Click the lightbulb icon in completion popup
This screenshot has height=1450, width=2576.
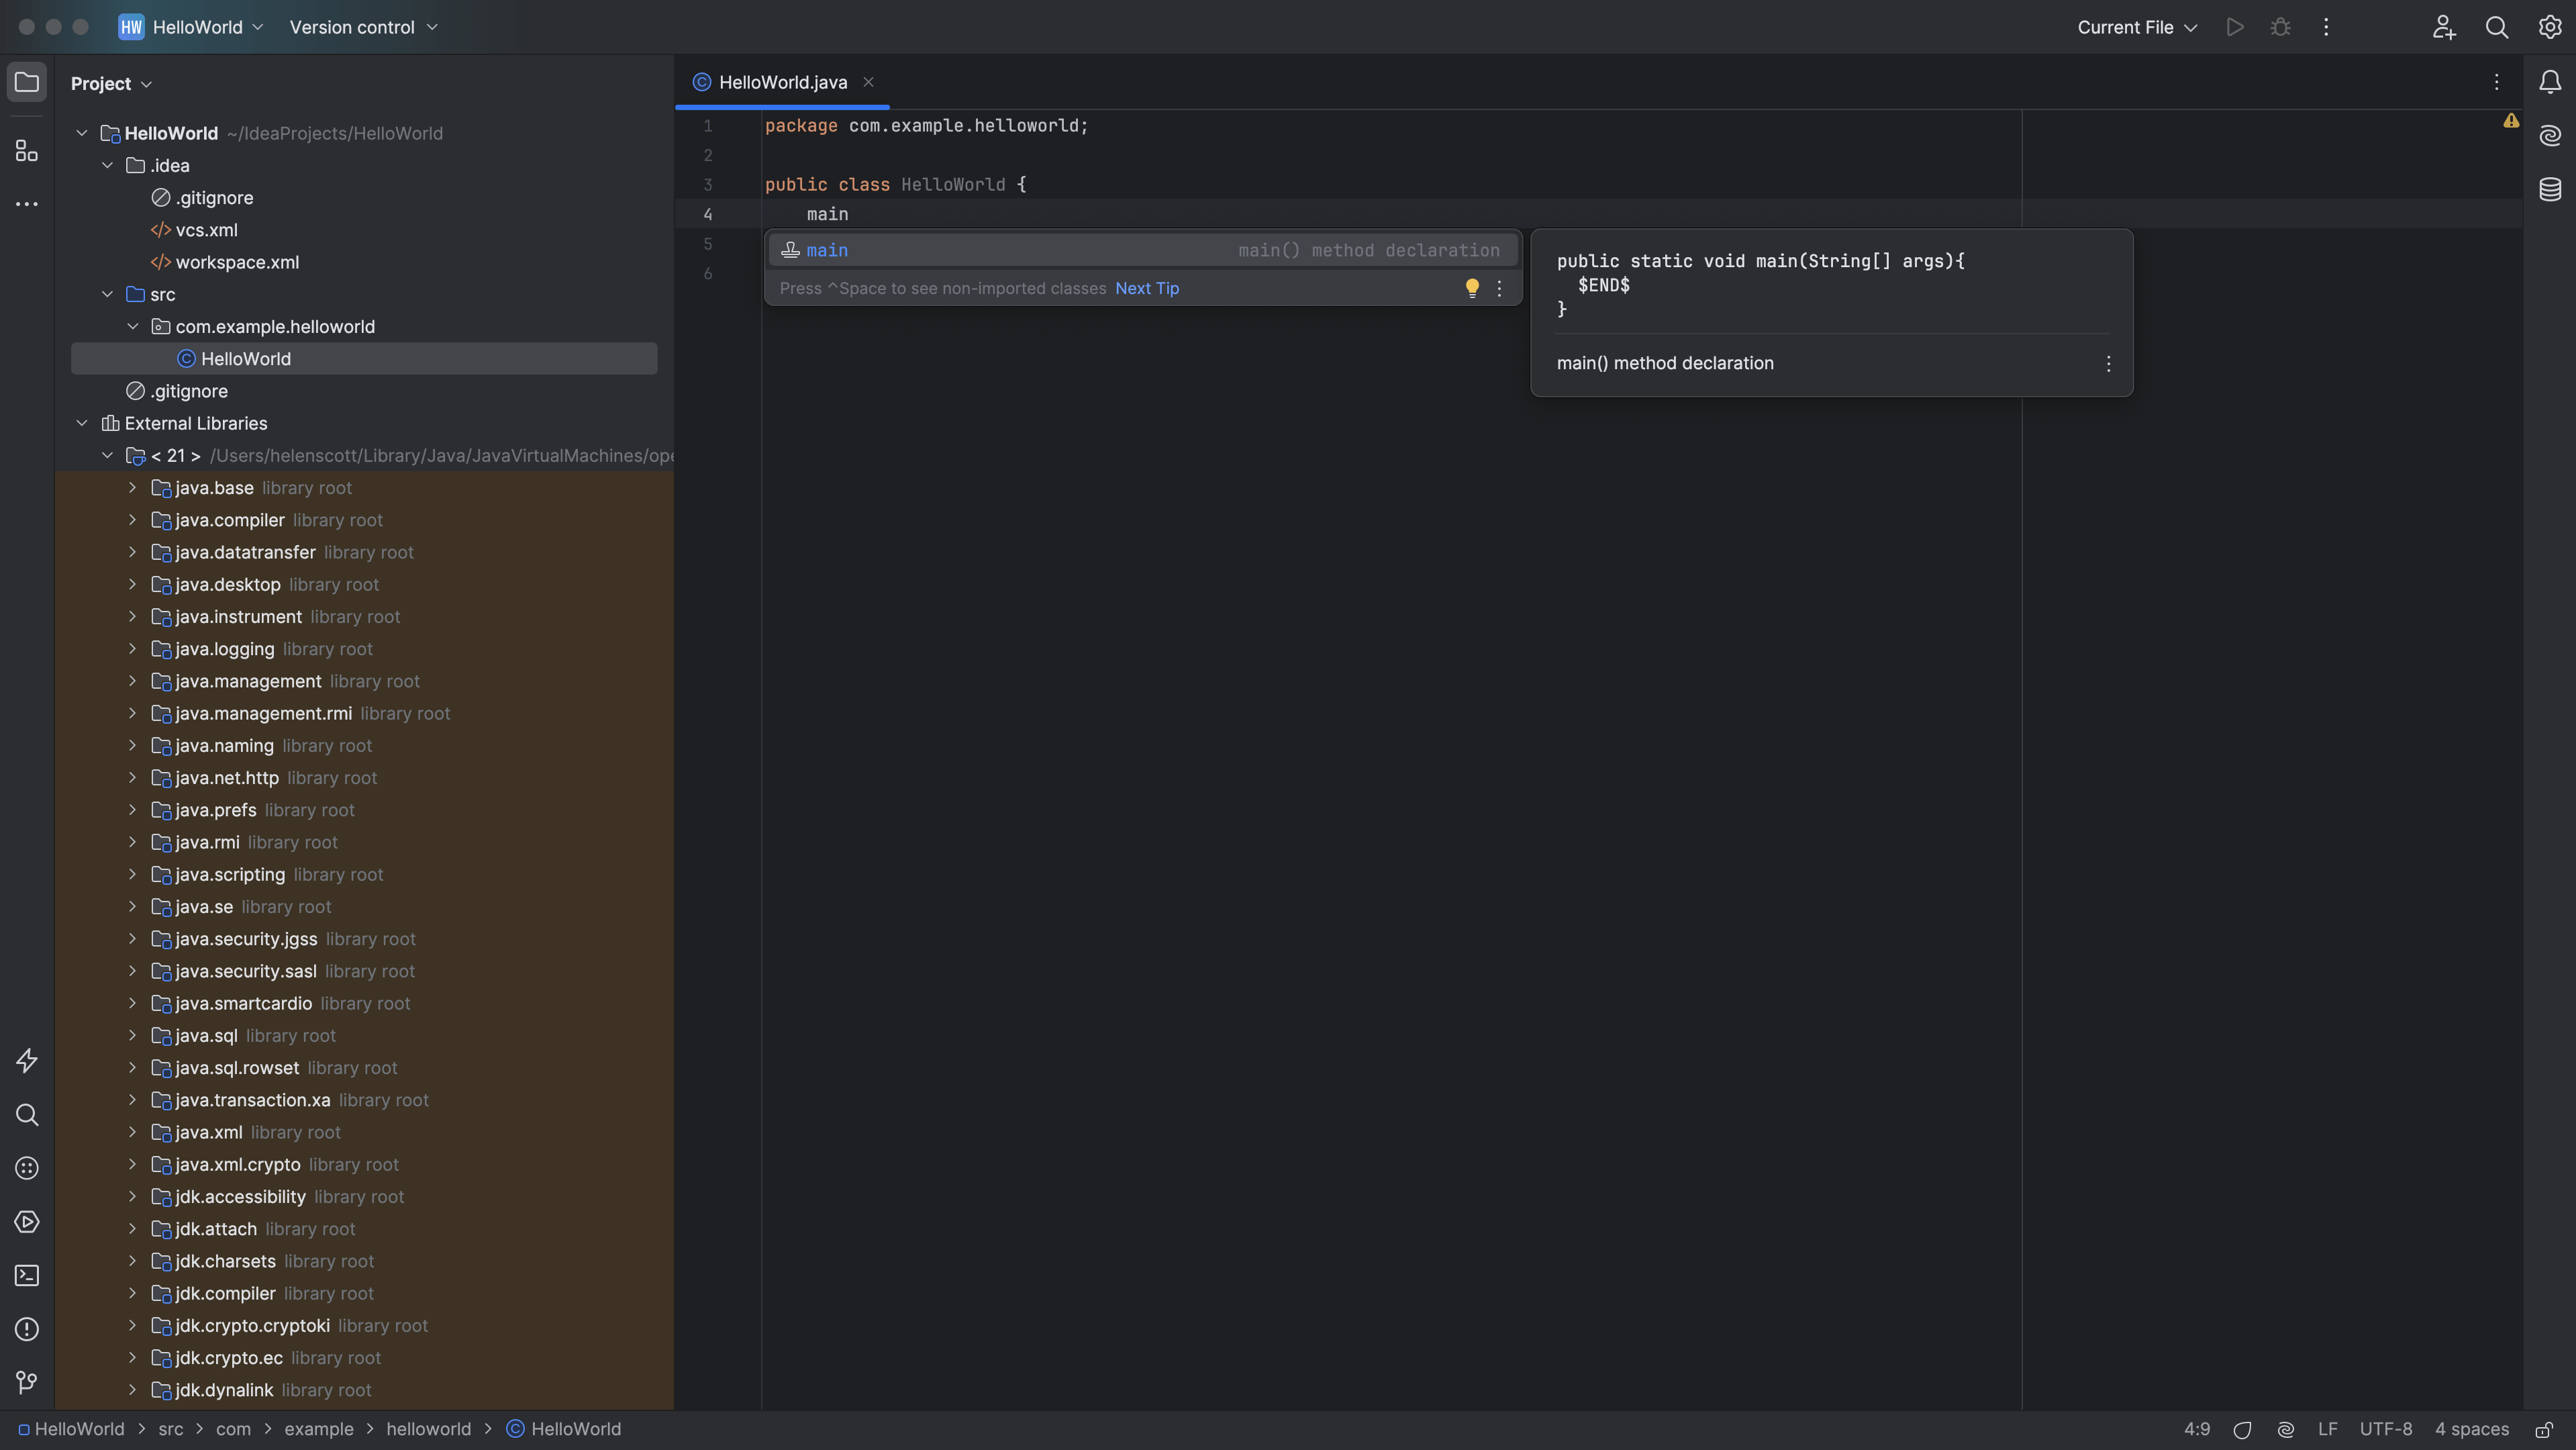click(x=1472, y=288)
